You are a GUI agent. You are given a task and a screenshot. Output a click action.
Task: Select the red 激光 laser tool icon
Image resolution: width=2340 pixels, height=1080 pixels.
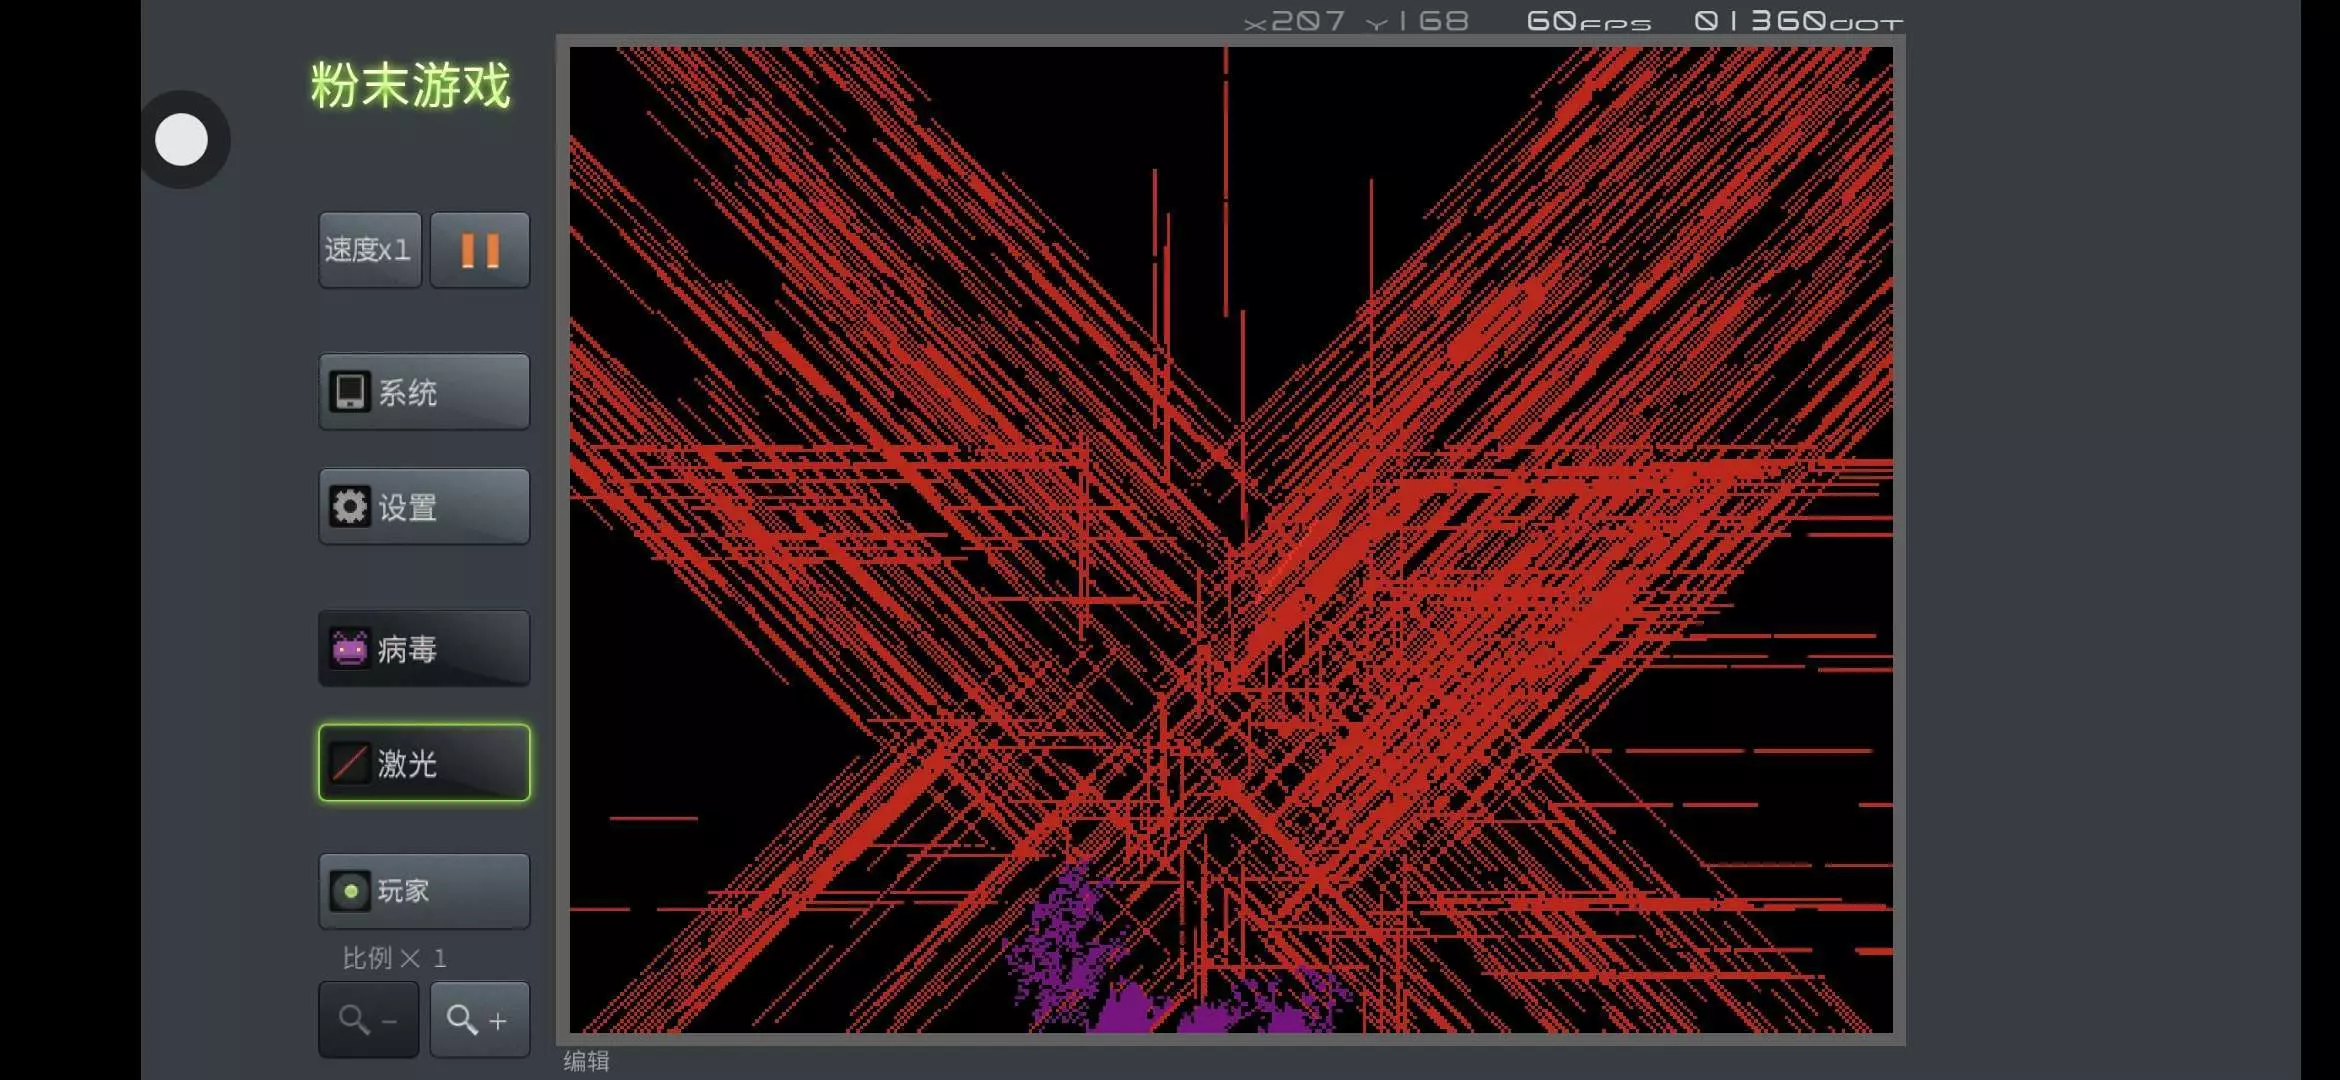350,763
